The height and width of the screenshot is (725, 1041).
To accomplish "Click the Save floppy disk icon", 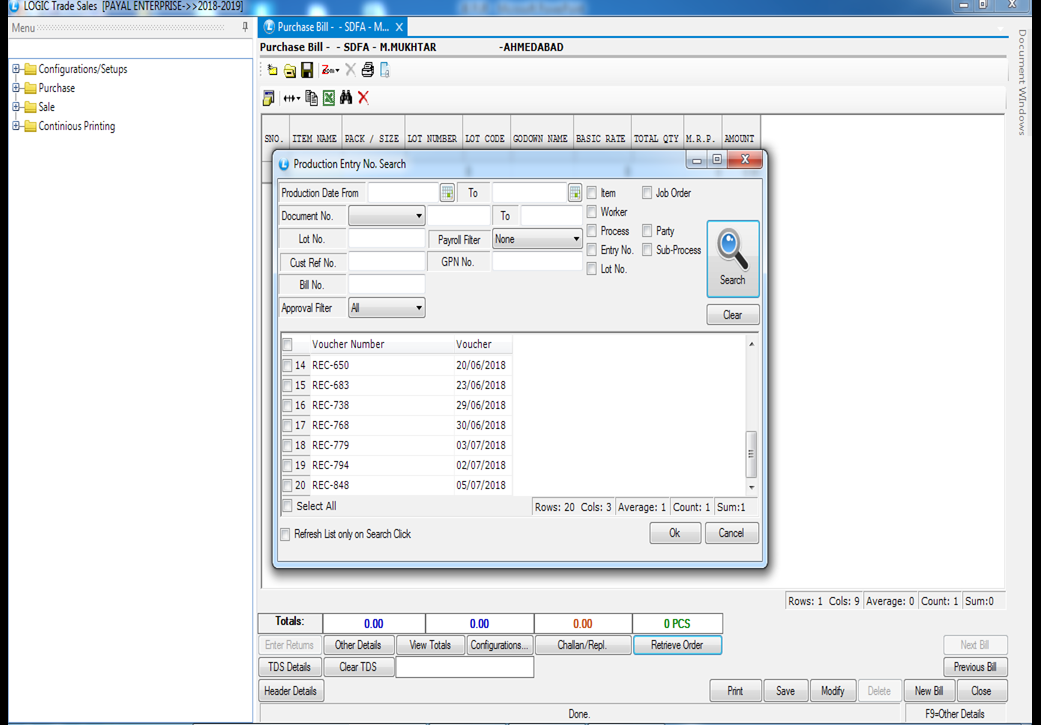I will (x=307, y=70).
